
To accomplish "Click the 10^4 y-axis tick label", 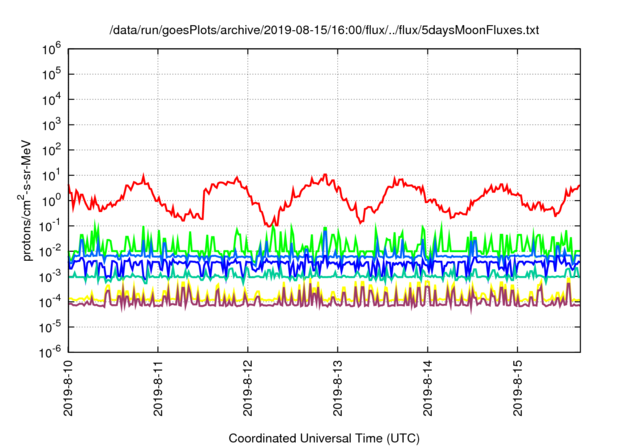I will click(x=51, y=100).
